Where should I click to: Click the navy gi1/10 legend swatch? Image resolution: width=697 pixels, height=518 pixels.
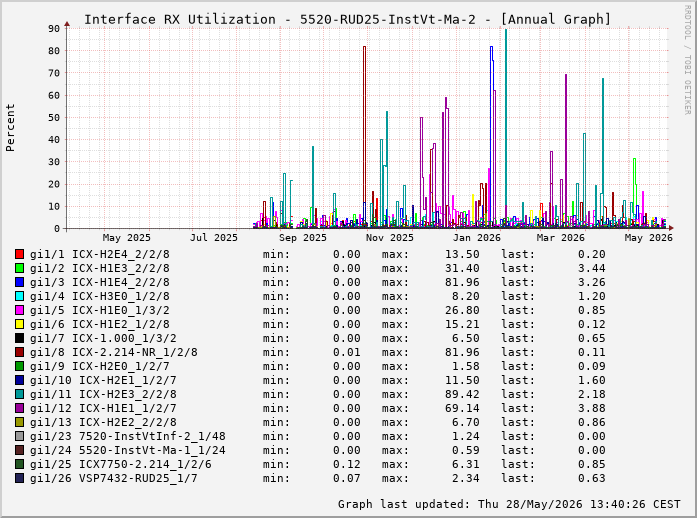(19, 380)
